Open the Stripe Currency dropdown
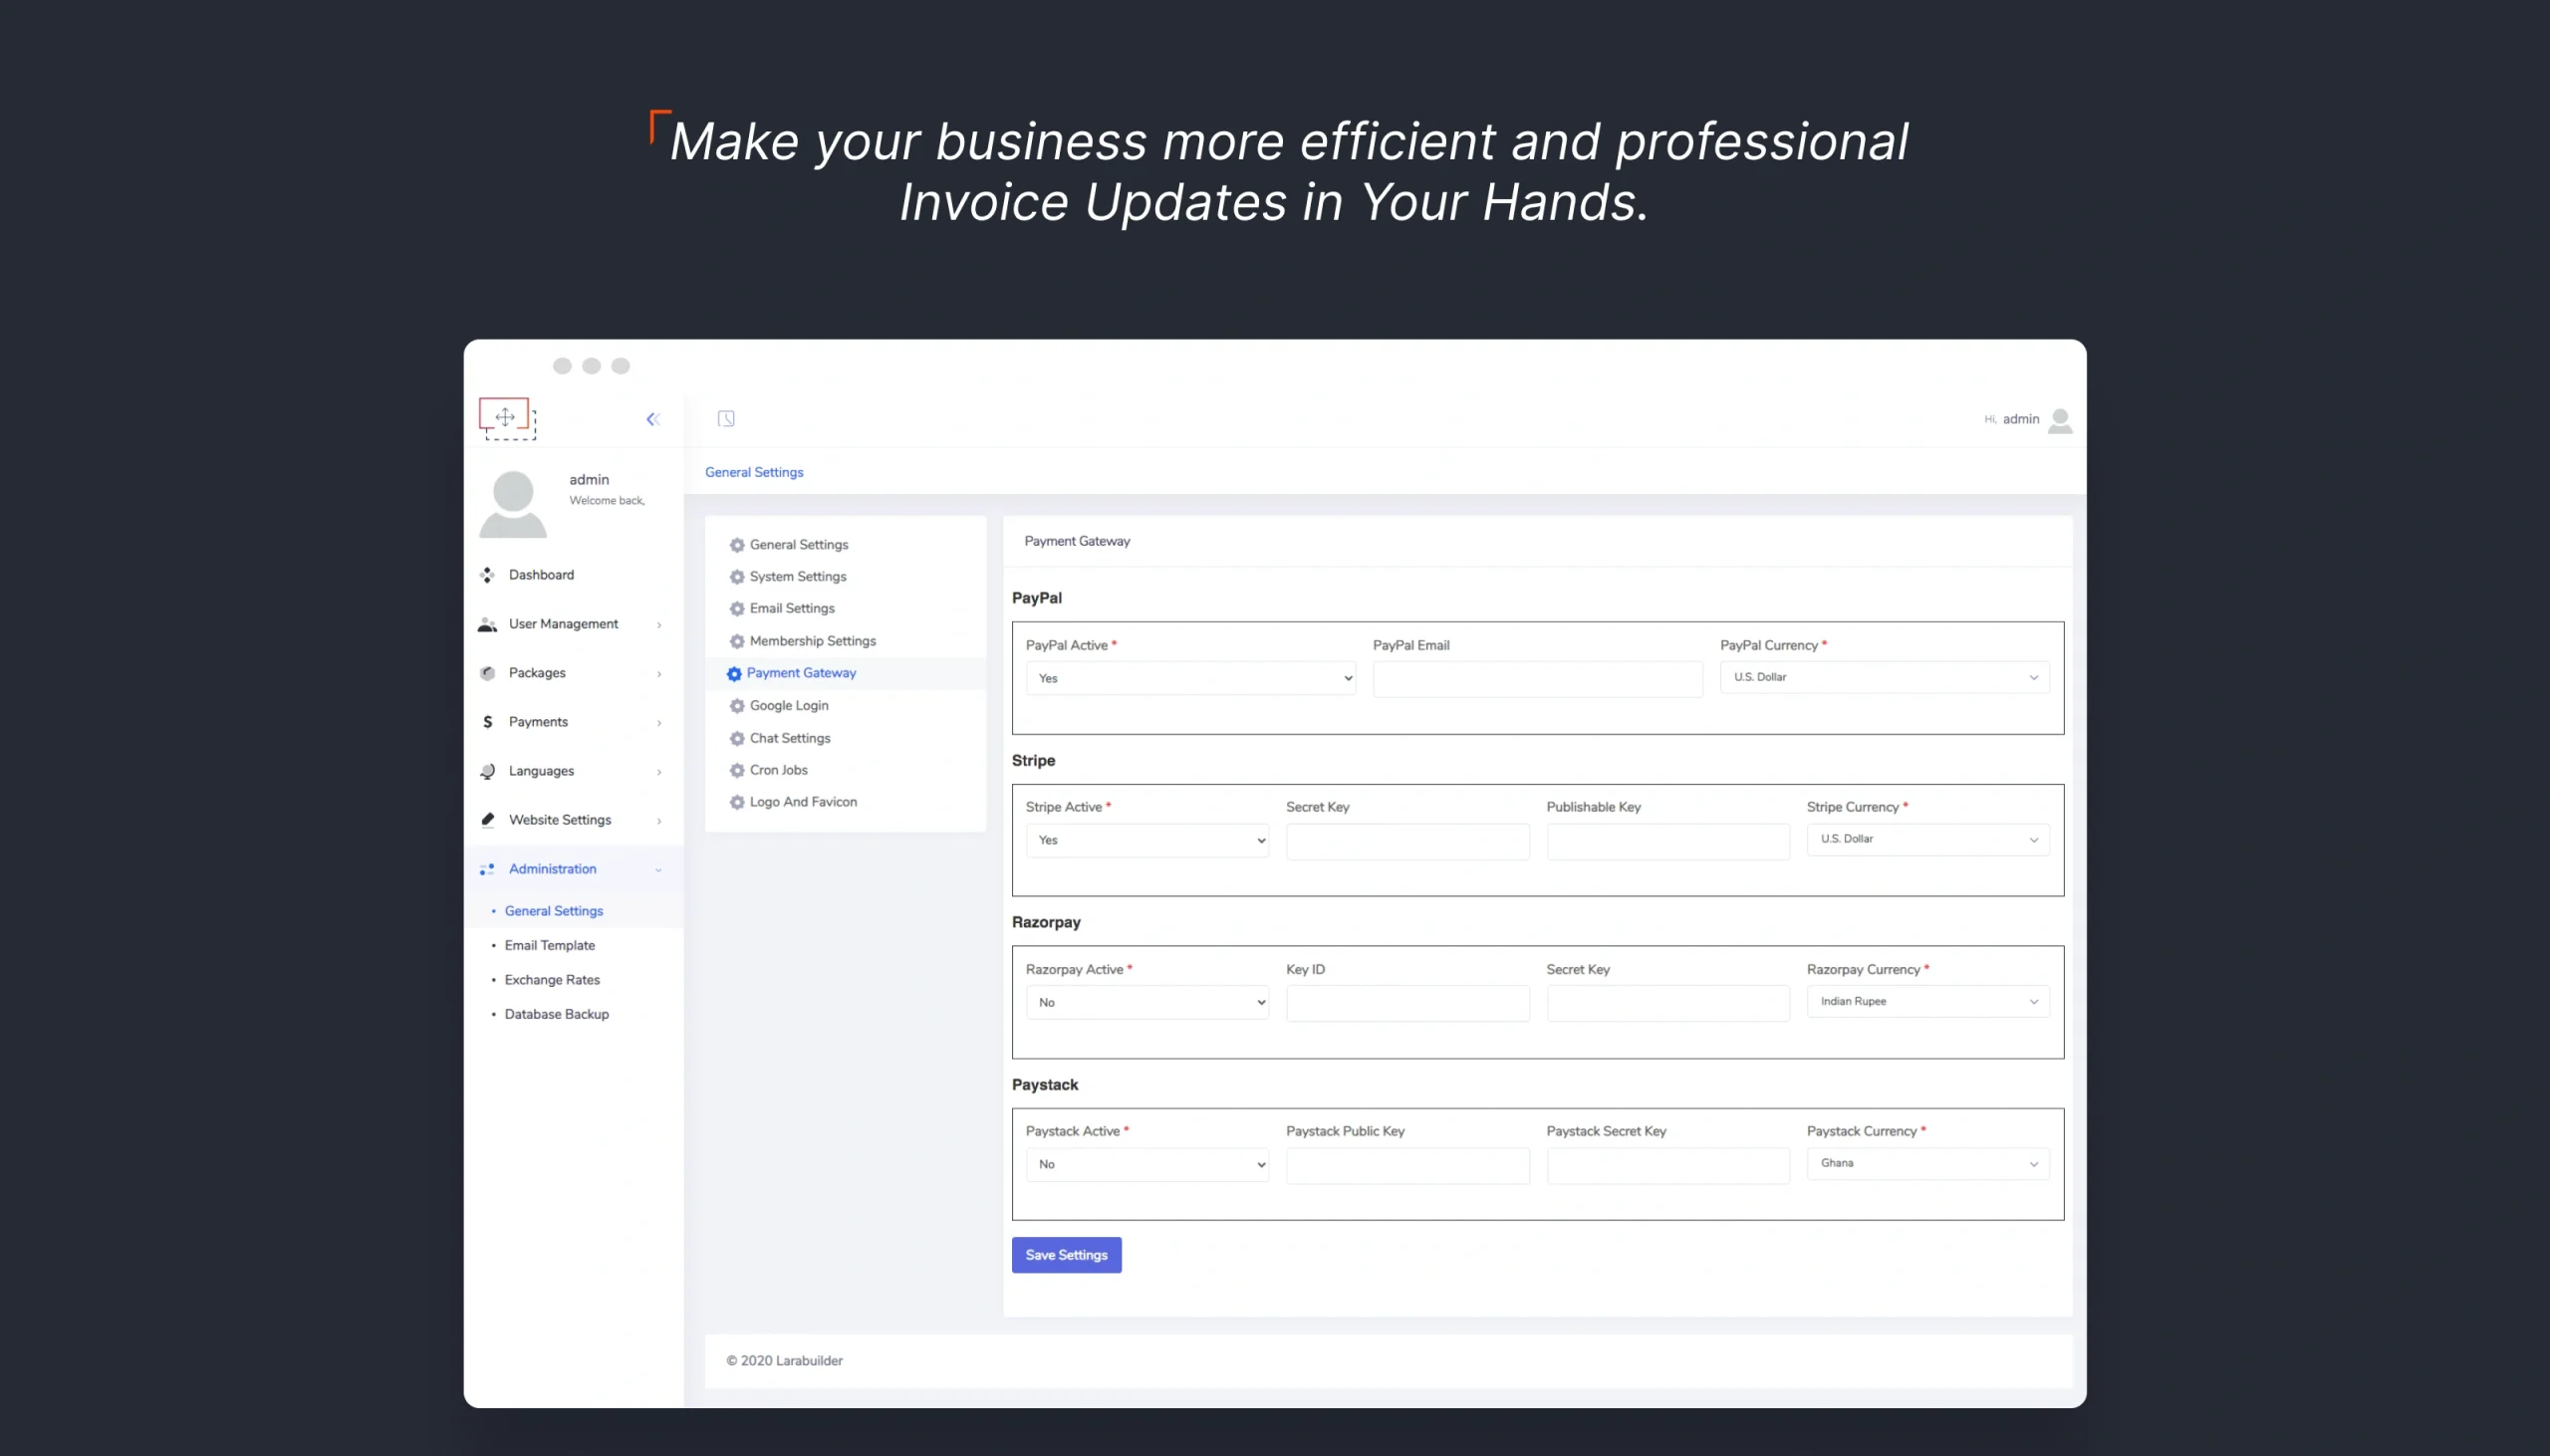 click(x=1927, y=839)
